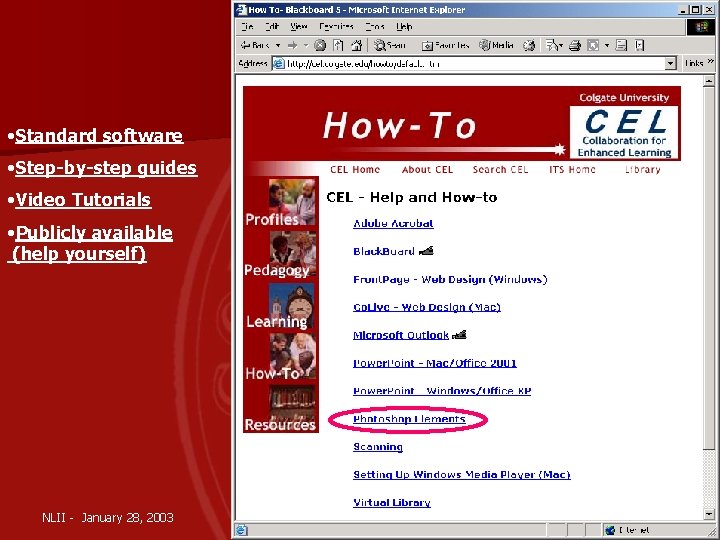This screenshot has width=720, height=540.
Task: Open the Help menu
Action: 404,27
